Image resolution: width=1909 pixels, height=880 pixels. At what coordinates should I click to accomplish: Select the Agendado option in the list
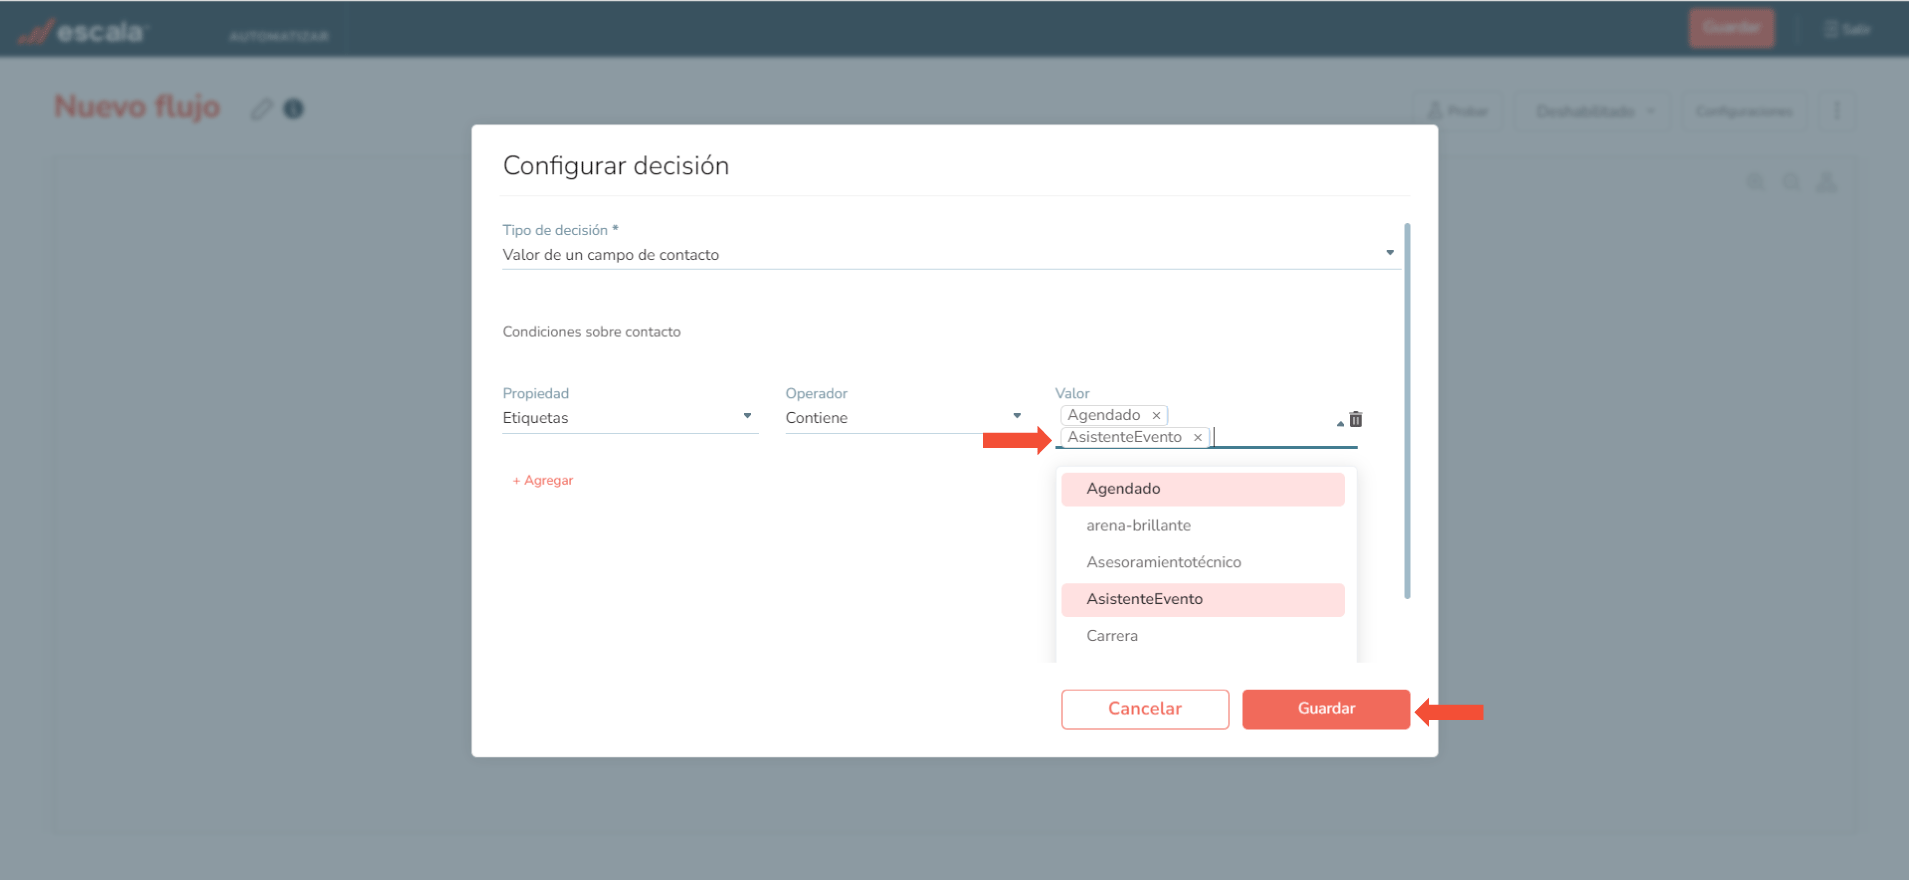[x=1203, y=489]
